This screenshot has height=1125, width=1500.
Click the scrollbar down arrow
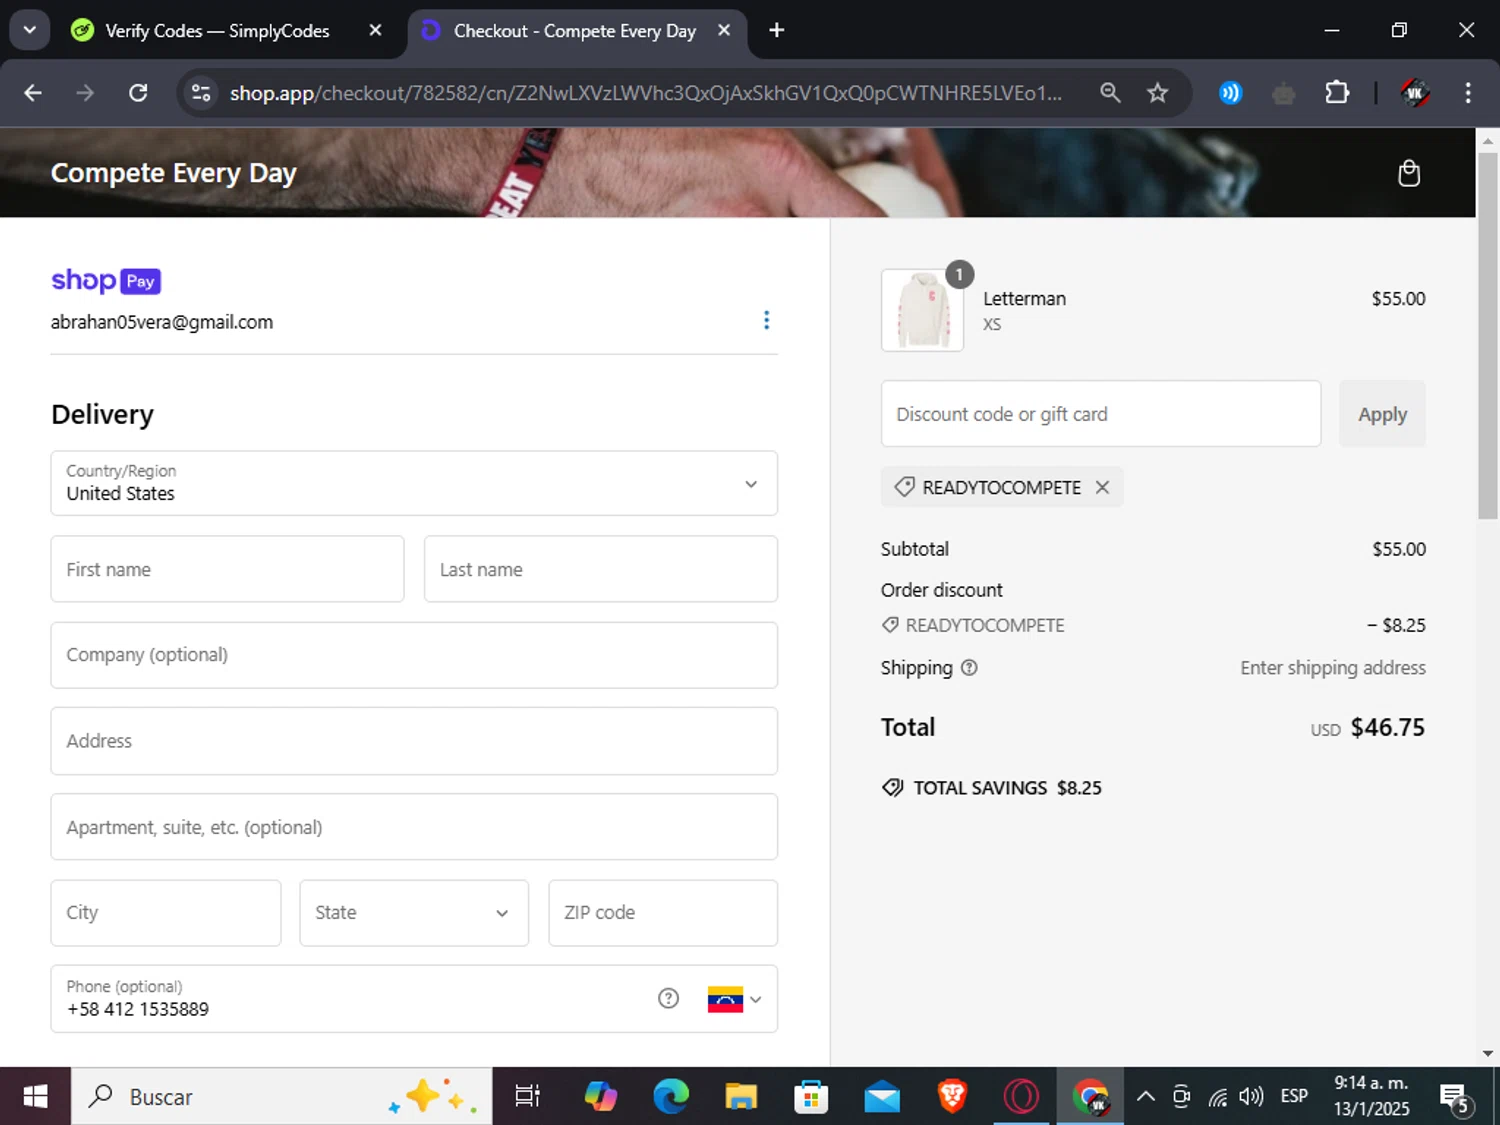(x=1487, y=1053)
